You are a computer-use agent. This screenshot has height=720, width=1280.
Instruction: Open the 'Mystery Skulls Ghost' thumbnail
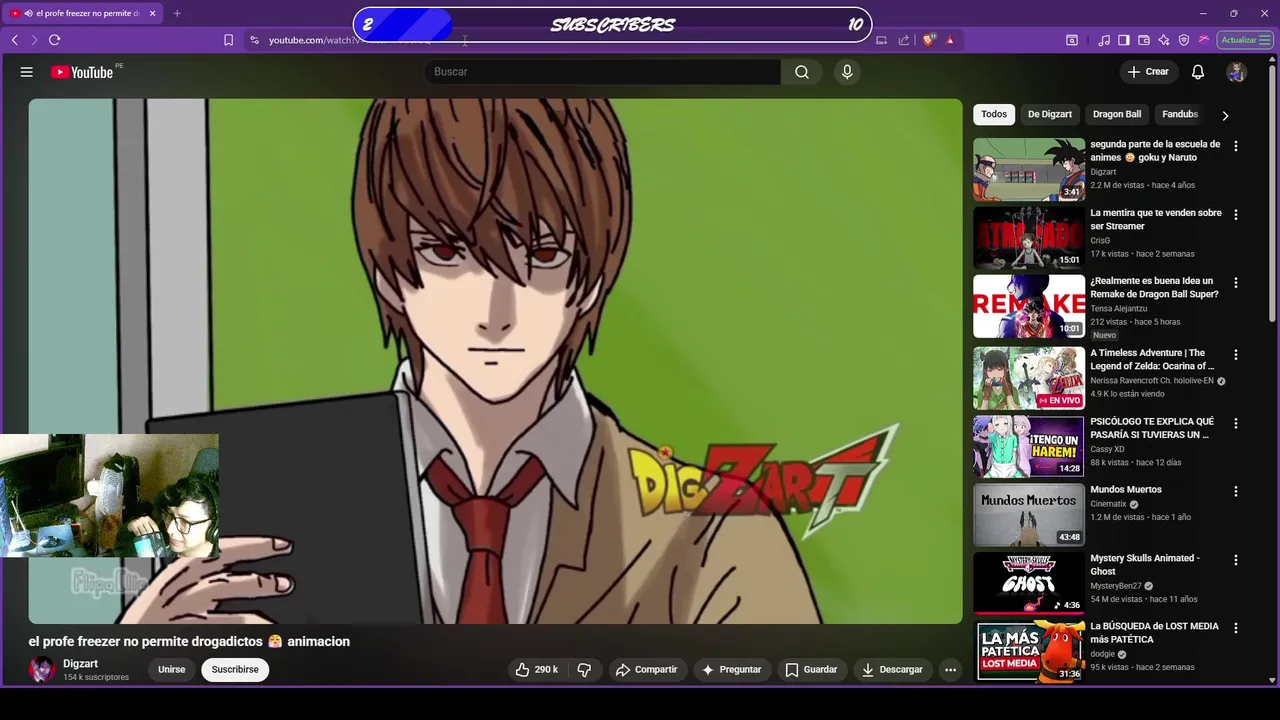[x=1029, y=583]
